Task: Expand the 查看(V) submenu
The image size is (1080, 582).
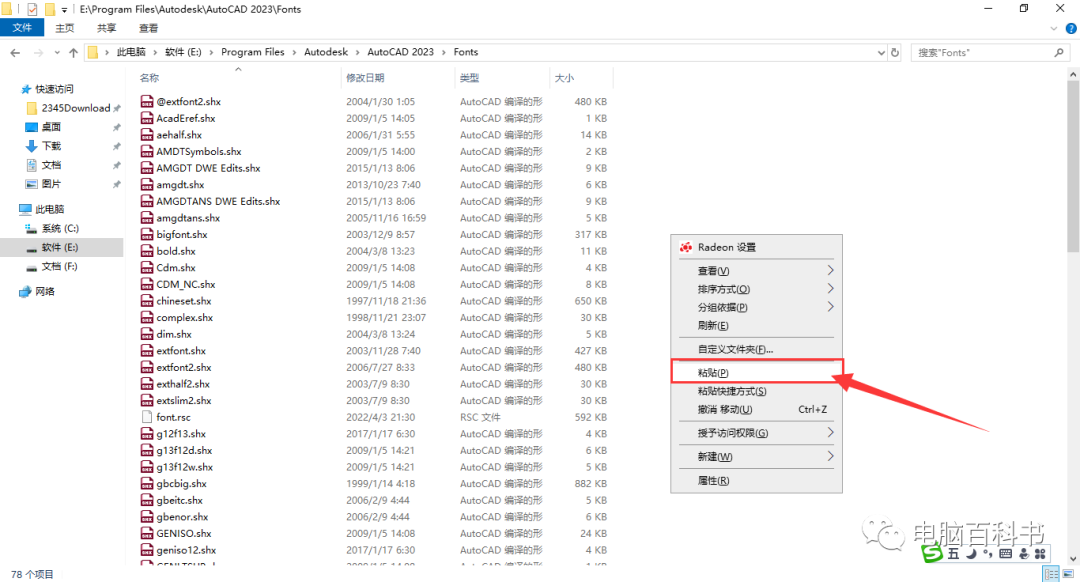Action: click(830, 270)
